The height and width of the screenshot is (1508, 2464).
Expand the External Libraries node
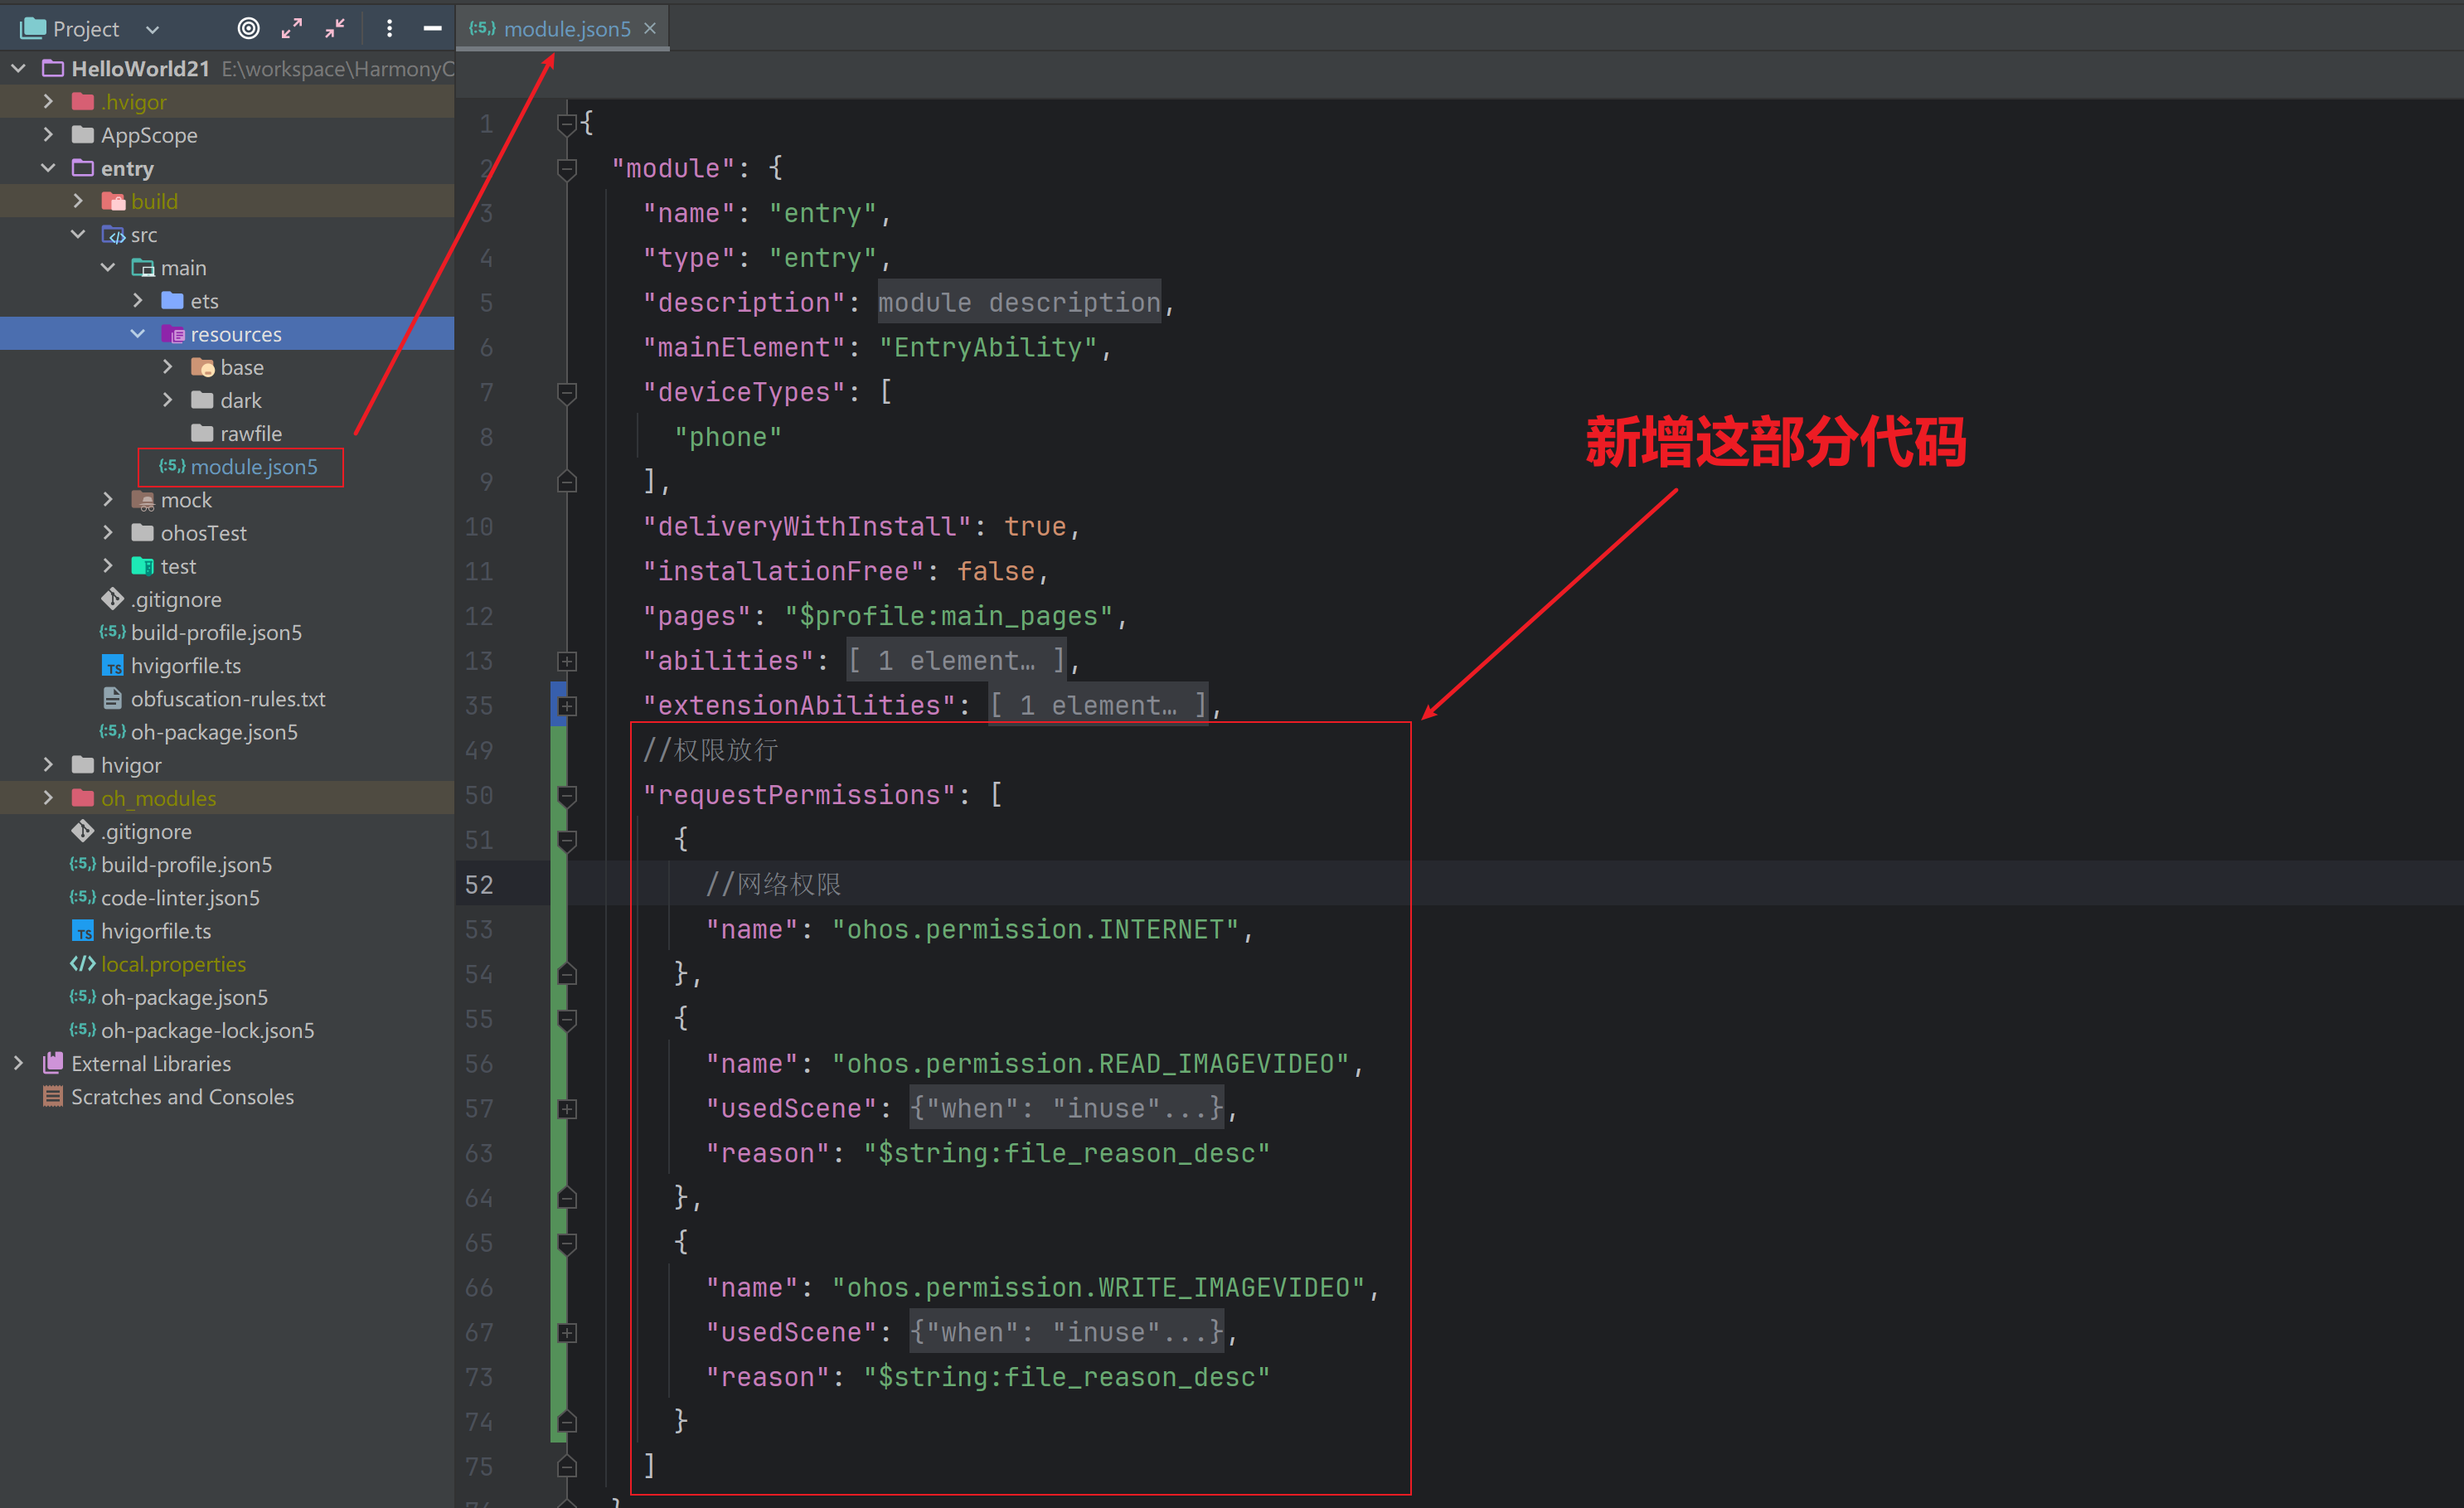click(18, 1064)
